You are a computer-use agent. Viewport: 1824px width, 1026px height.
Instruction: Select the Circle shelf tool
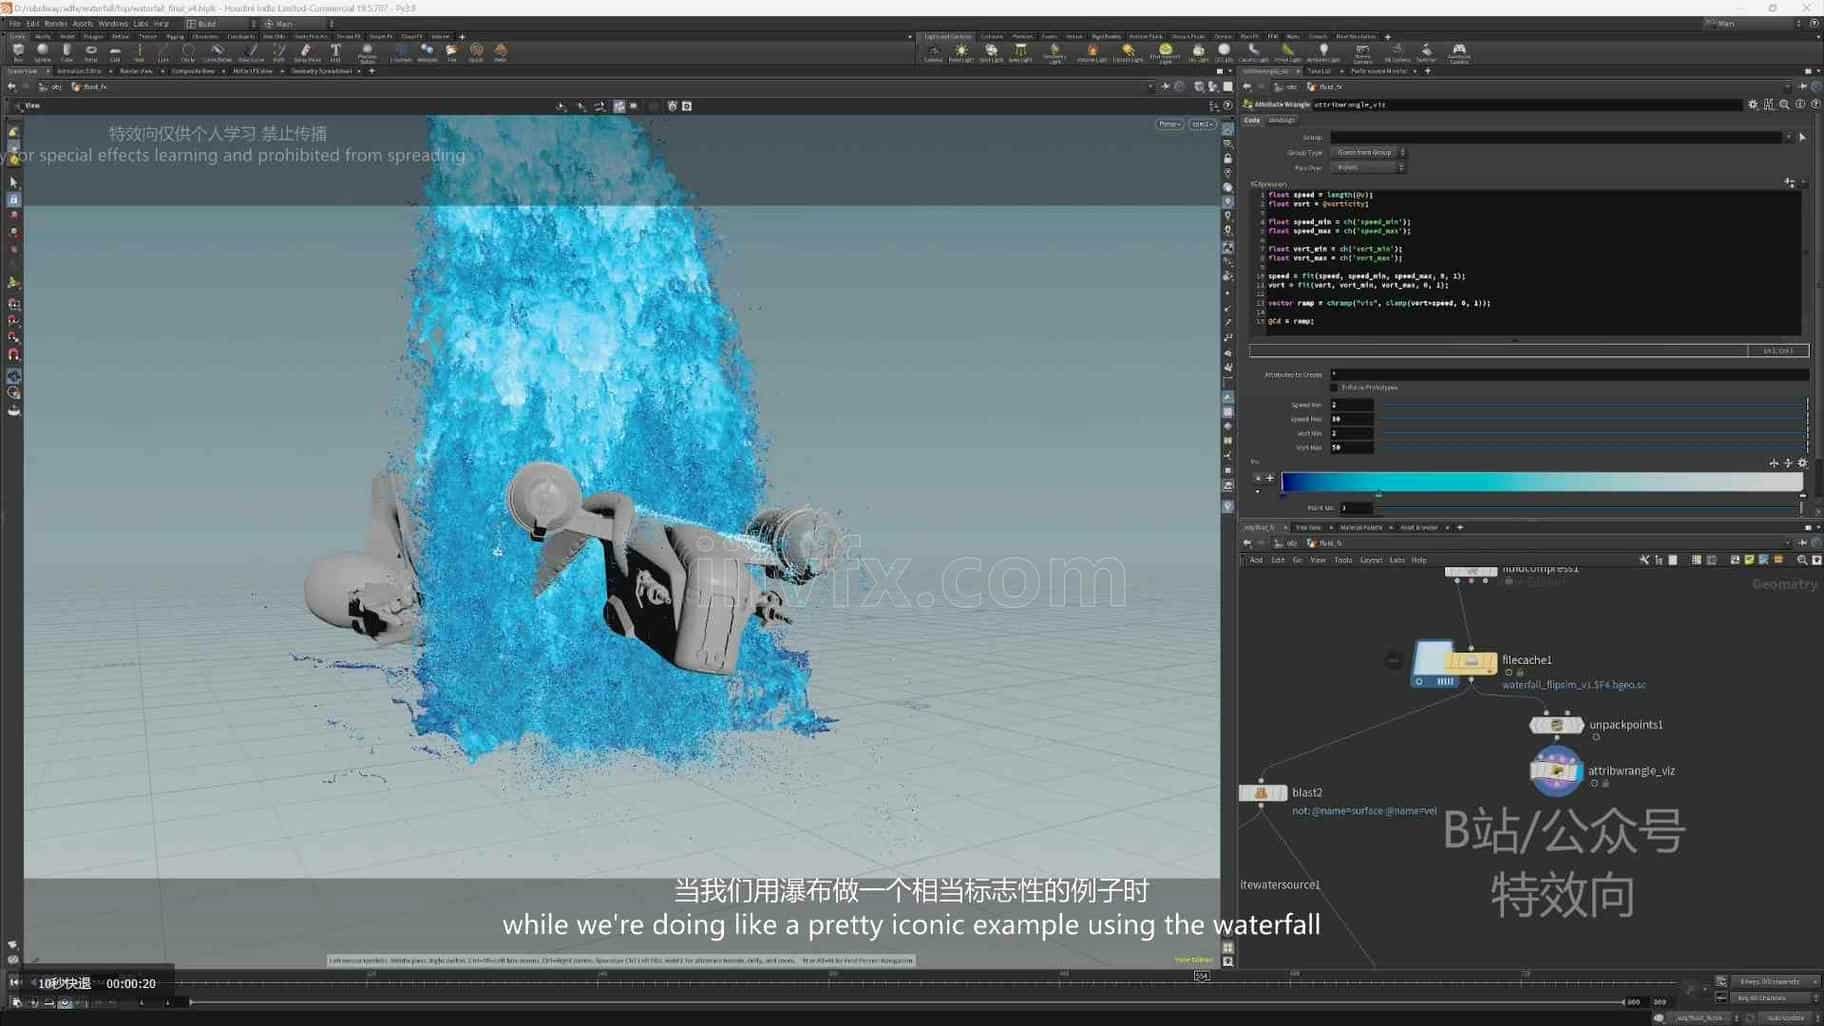point(188,51)
